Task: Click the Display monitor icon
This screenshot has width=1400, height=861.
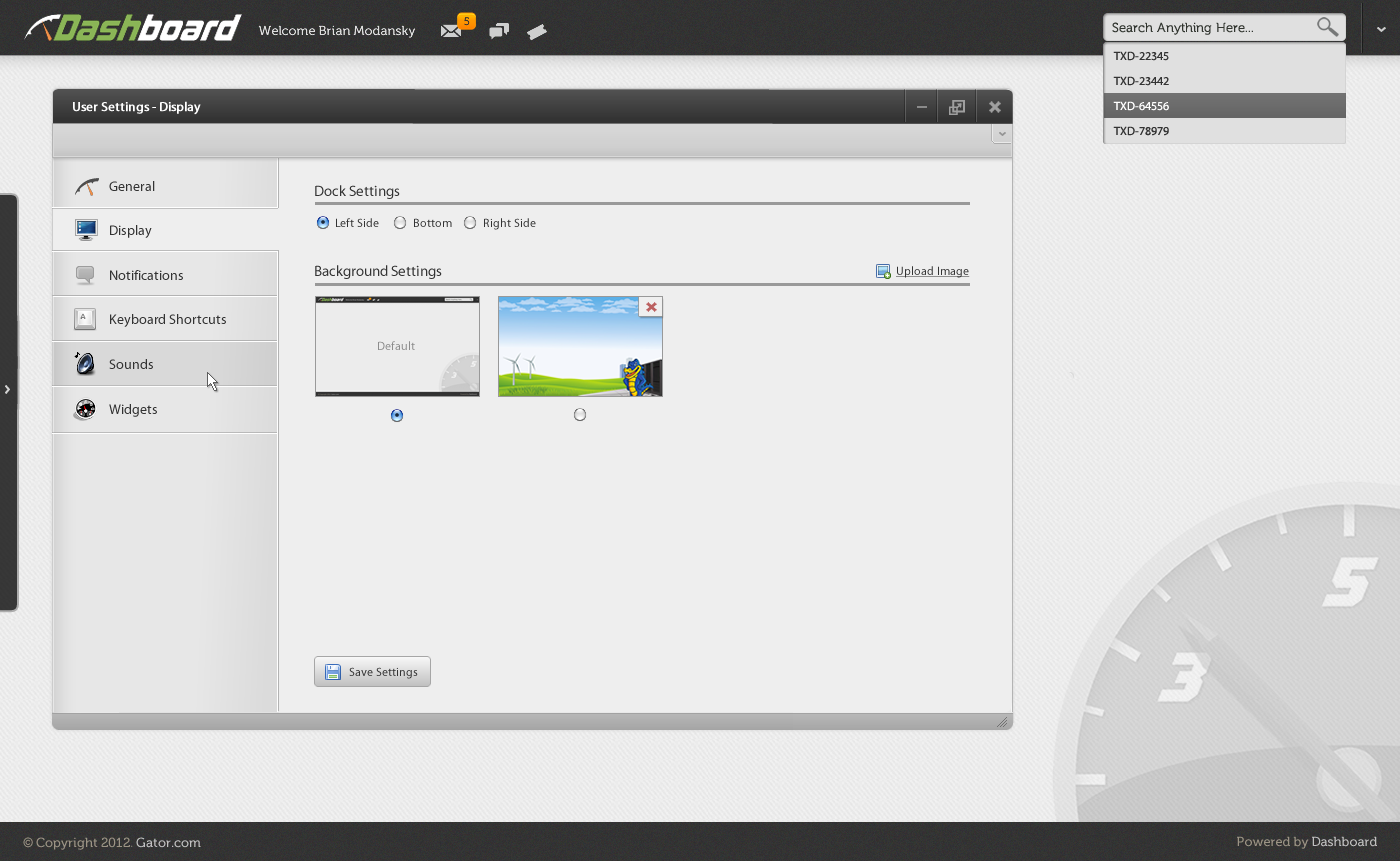Action: point(86,230)
